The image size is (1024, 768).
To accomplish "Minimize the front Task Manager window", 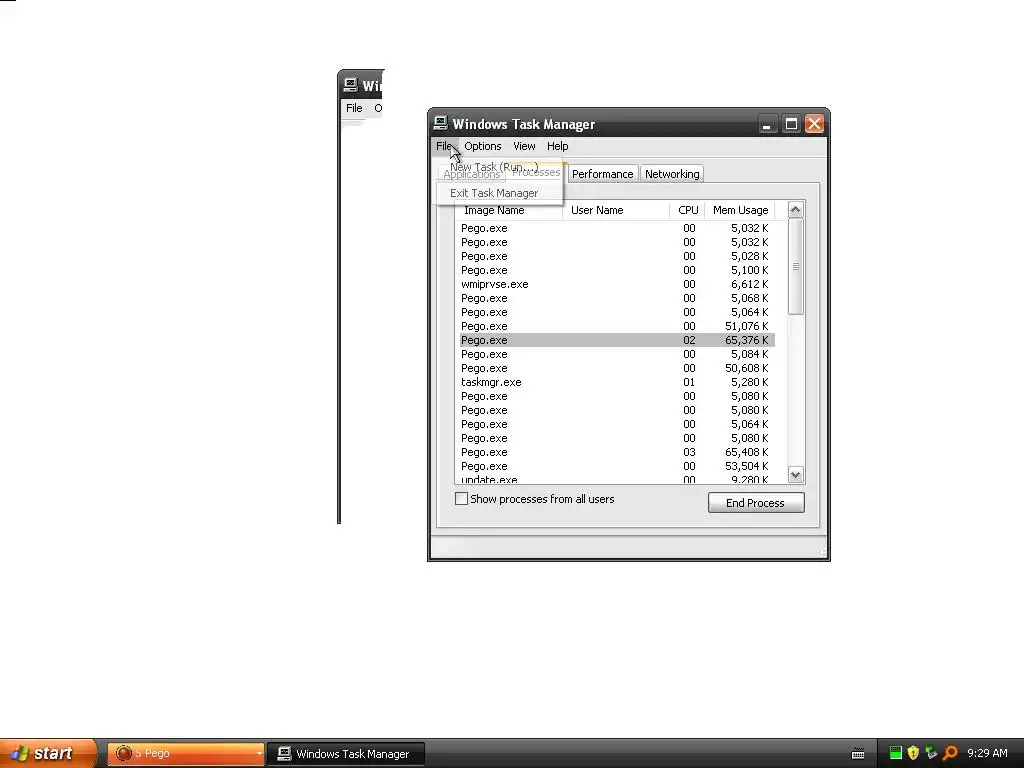I will click(x=767, y=124).
